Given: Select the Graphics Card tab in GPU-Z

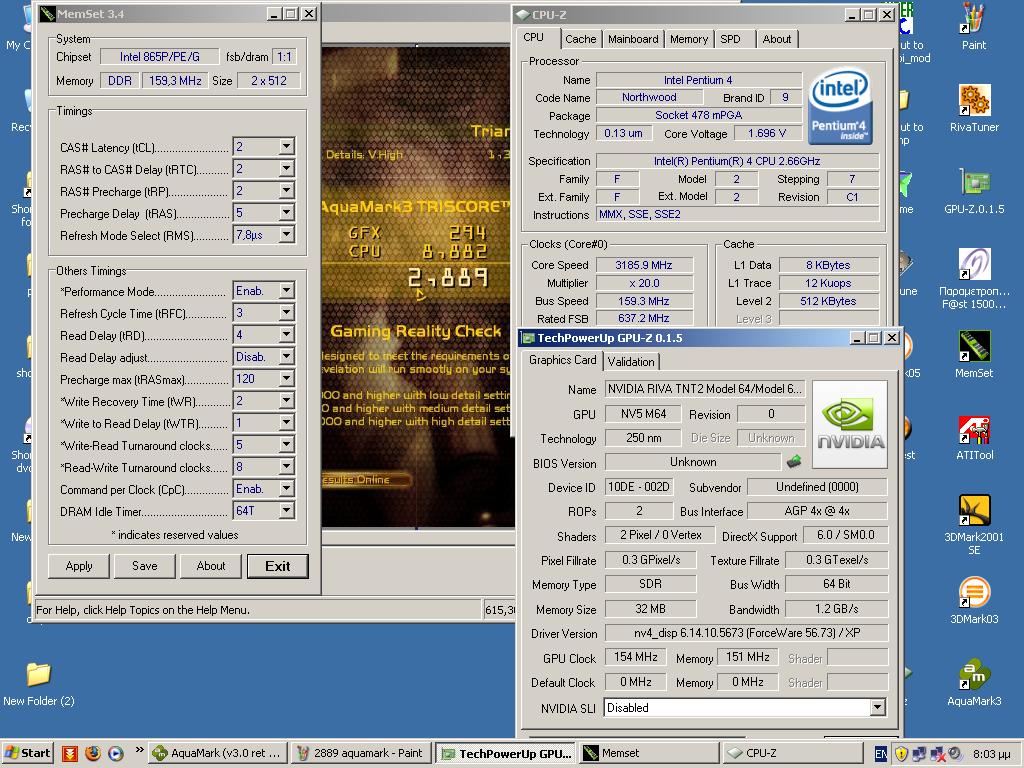Looking at the screenshot, I should point(562,360).
